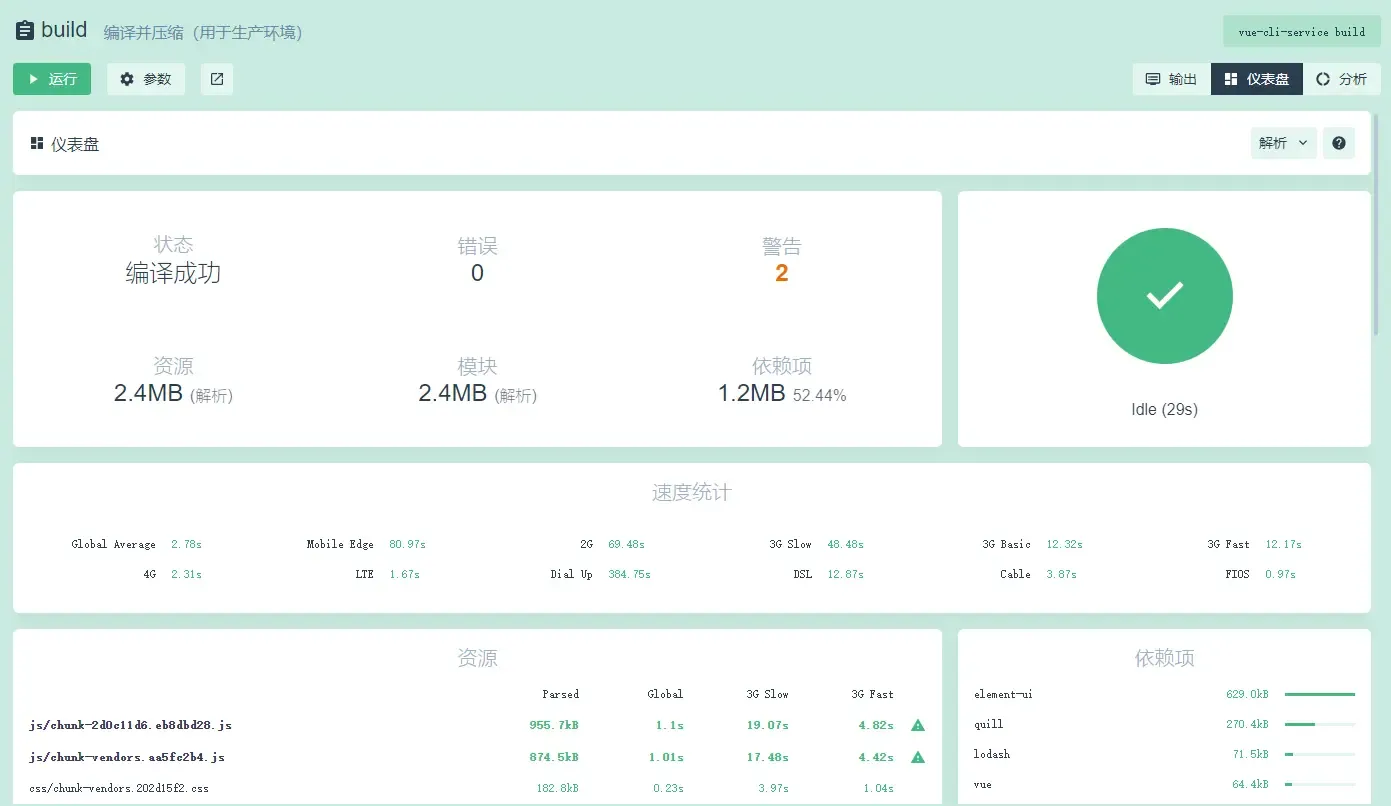
Task: Click the vue-cli-service build badge
Action: click(1301, 31)
